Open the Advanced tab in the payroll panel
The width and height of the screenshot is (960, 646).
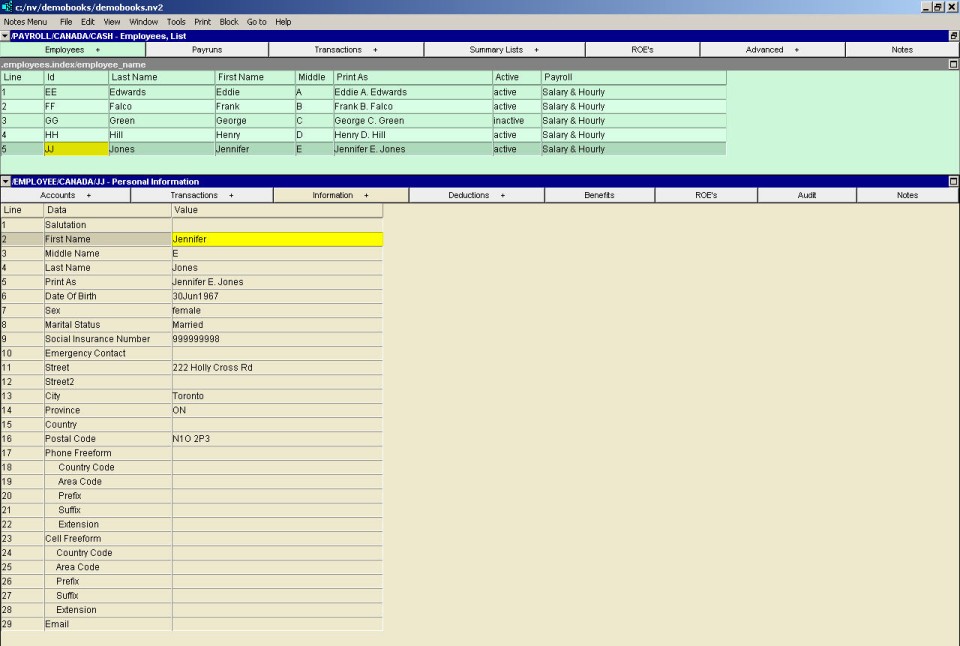tap(771, 49)
